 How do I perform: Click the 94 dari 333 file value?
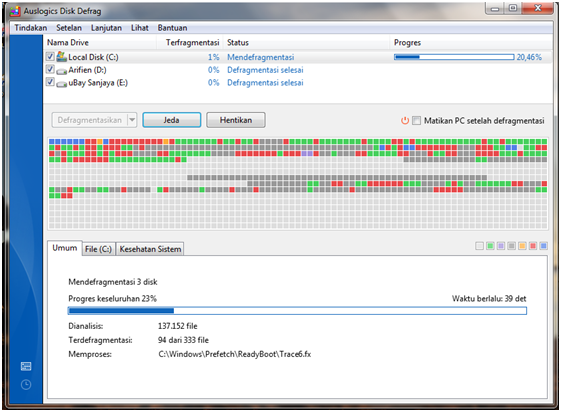coord(183,340)
